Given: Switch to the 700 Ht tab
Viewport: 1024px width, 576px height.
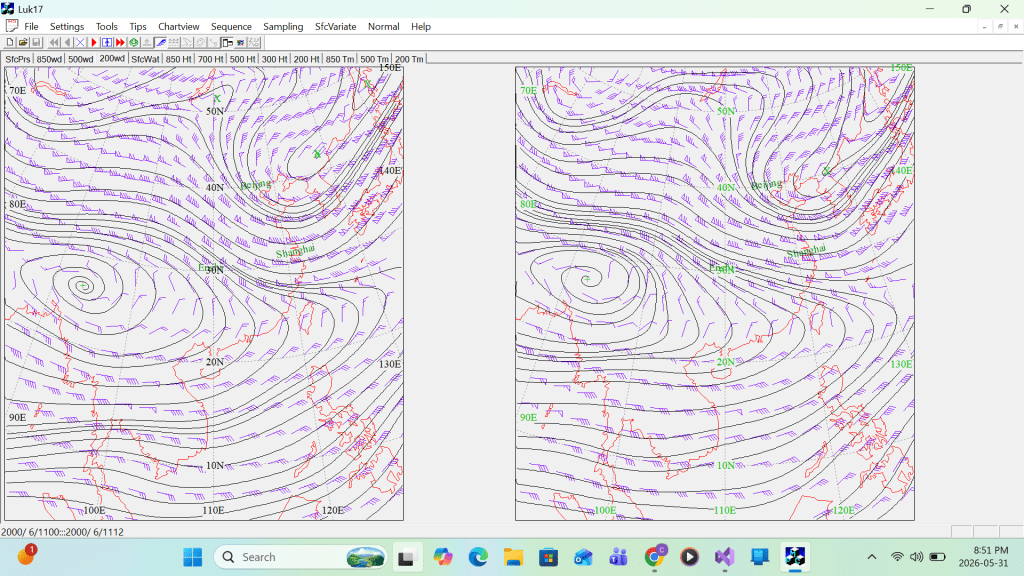Looking at the screenshot, I should point(210,59).
